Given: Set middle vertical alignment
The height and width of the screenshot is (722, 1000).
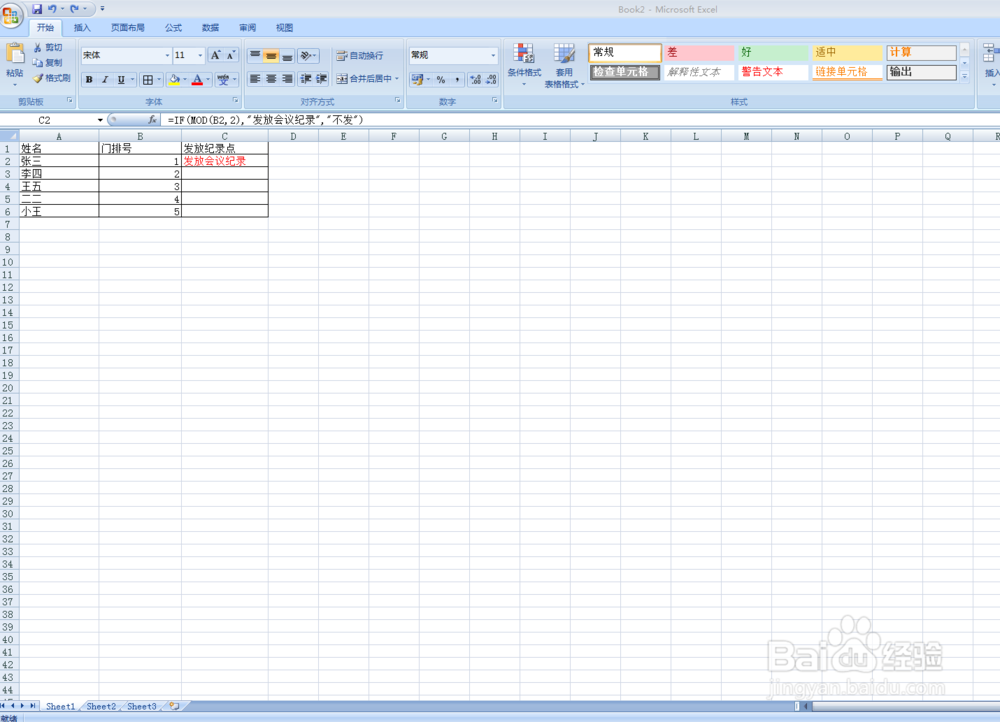Looking at the screenshot, I should point(271,55).
